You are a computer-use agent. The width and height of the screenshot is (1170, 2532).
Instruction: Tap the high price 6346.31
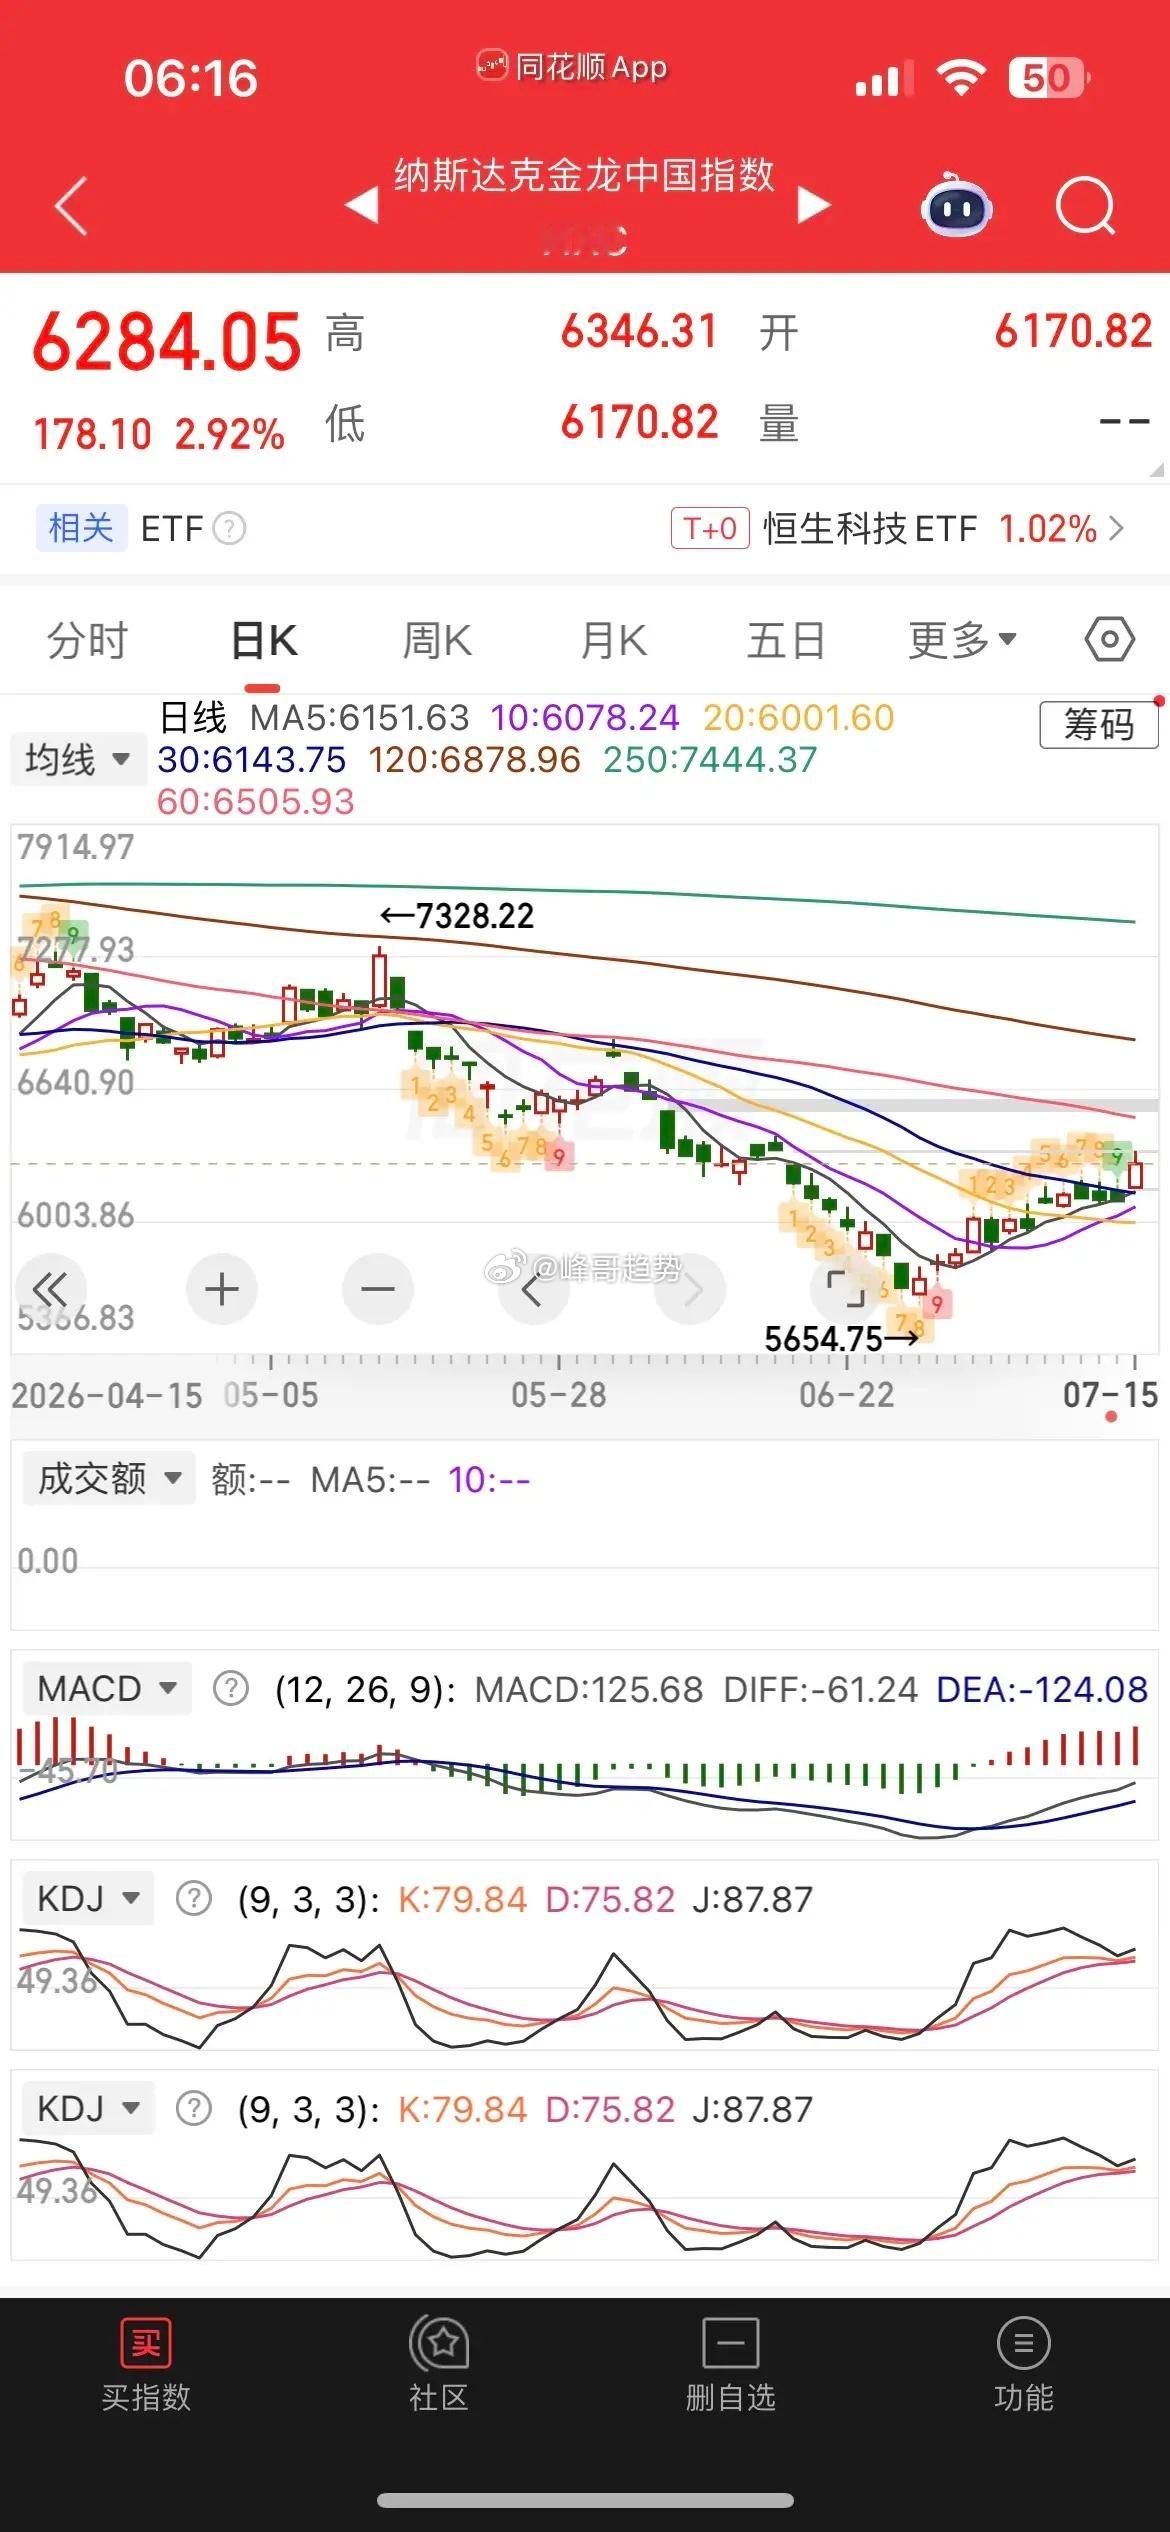(639, 331)
